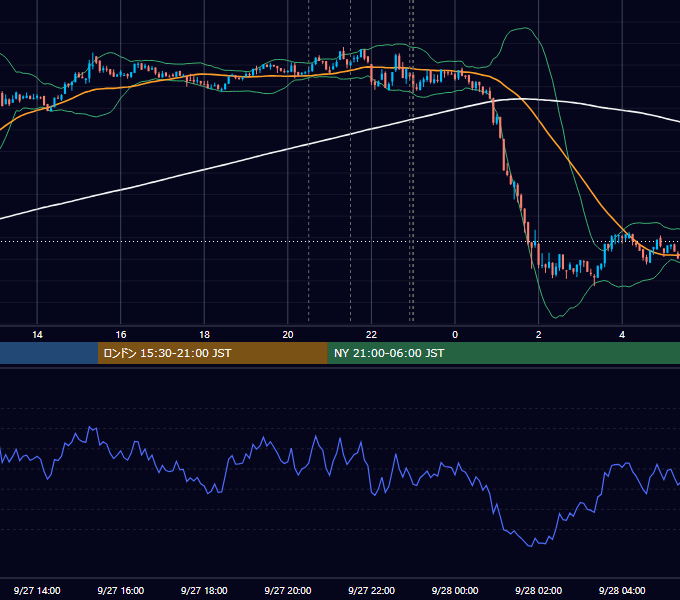Click the hour label 14 on the axis
Image resolution: width=680 pixels, height=600 pixels.
tap(37, 335)
